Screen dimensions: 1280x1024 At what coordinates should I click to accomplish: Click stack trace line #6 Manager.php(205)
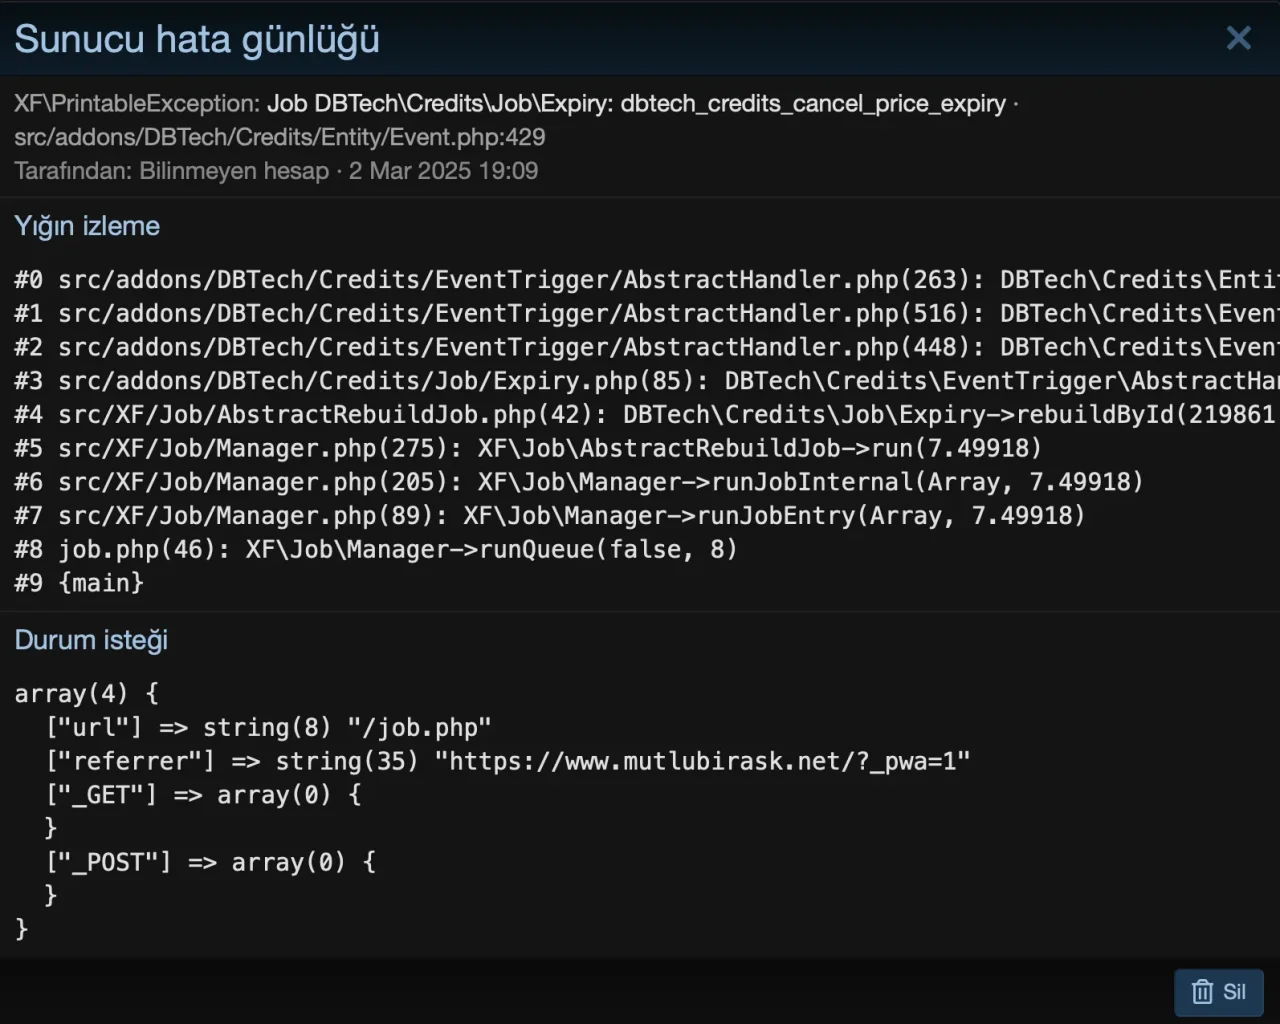[x=579, y=482]
